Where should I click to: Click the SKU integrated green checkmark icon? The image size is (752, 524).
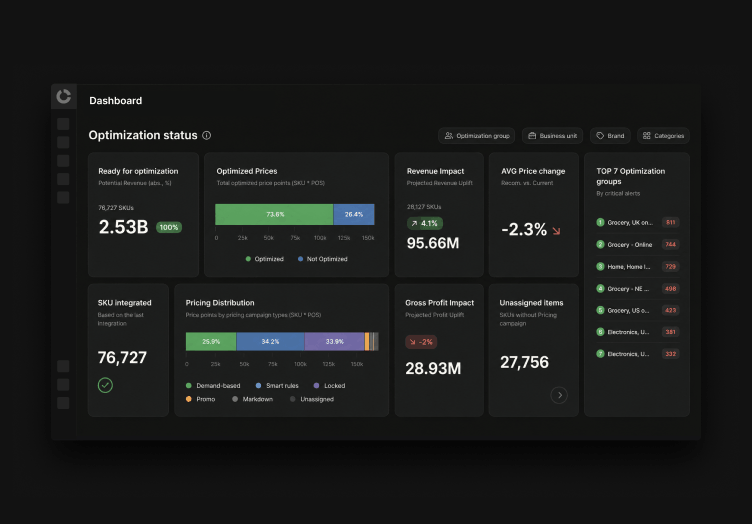coord(106,385)
